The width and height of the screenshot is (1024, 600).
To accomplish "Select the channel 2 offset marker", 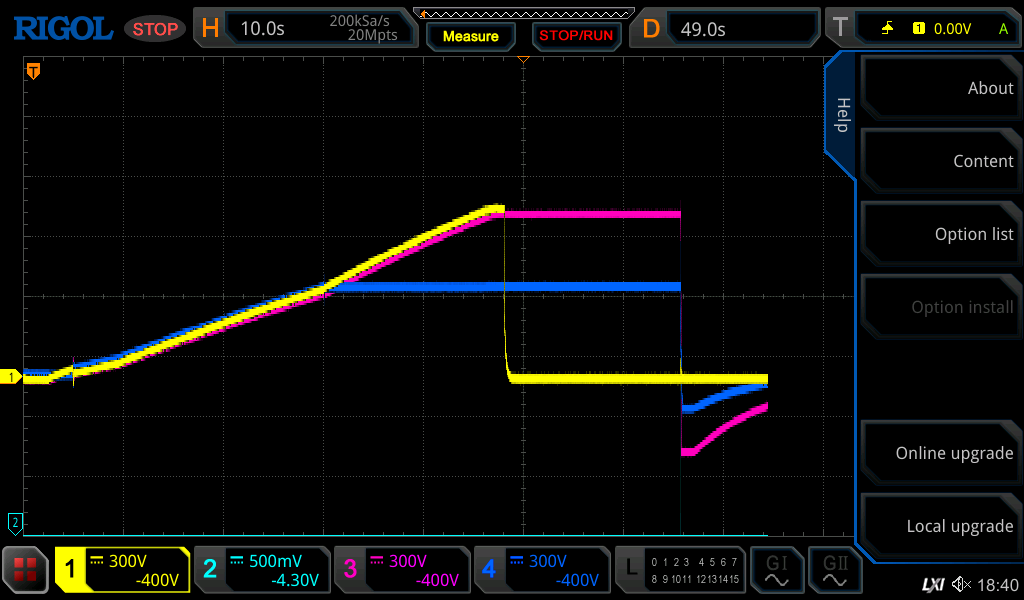I will (x=15, y=521).
